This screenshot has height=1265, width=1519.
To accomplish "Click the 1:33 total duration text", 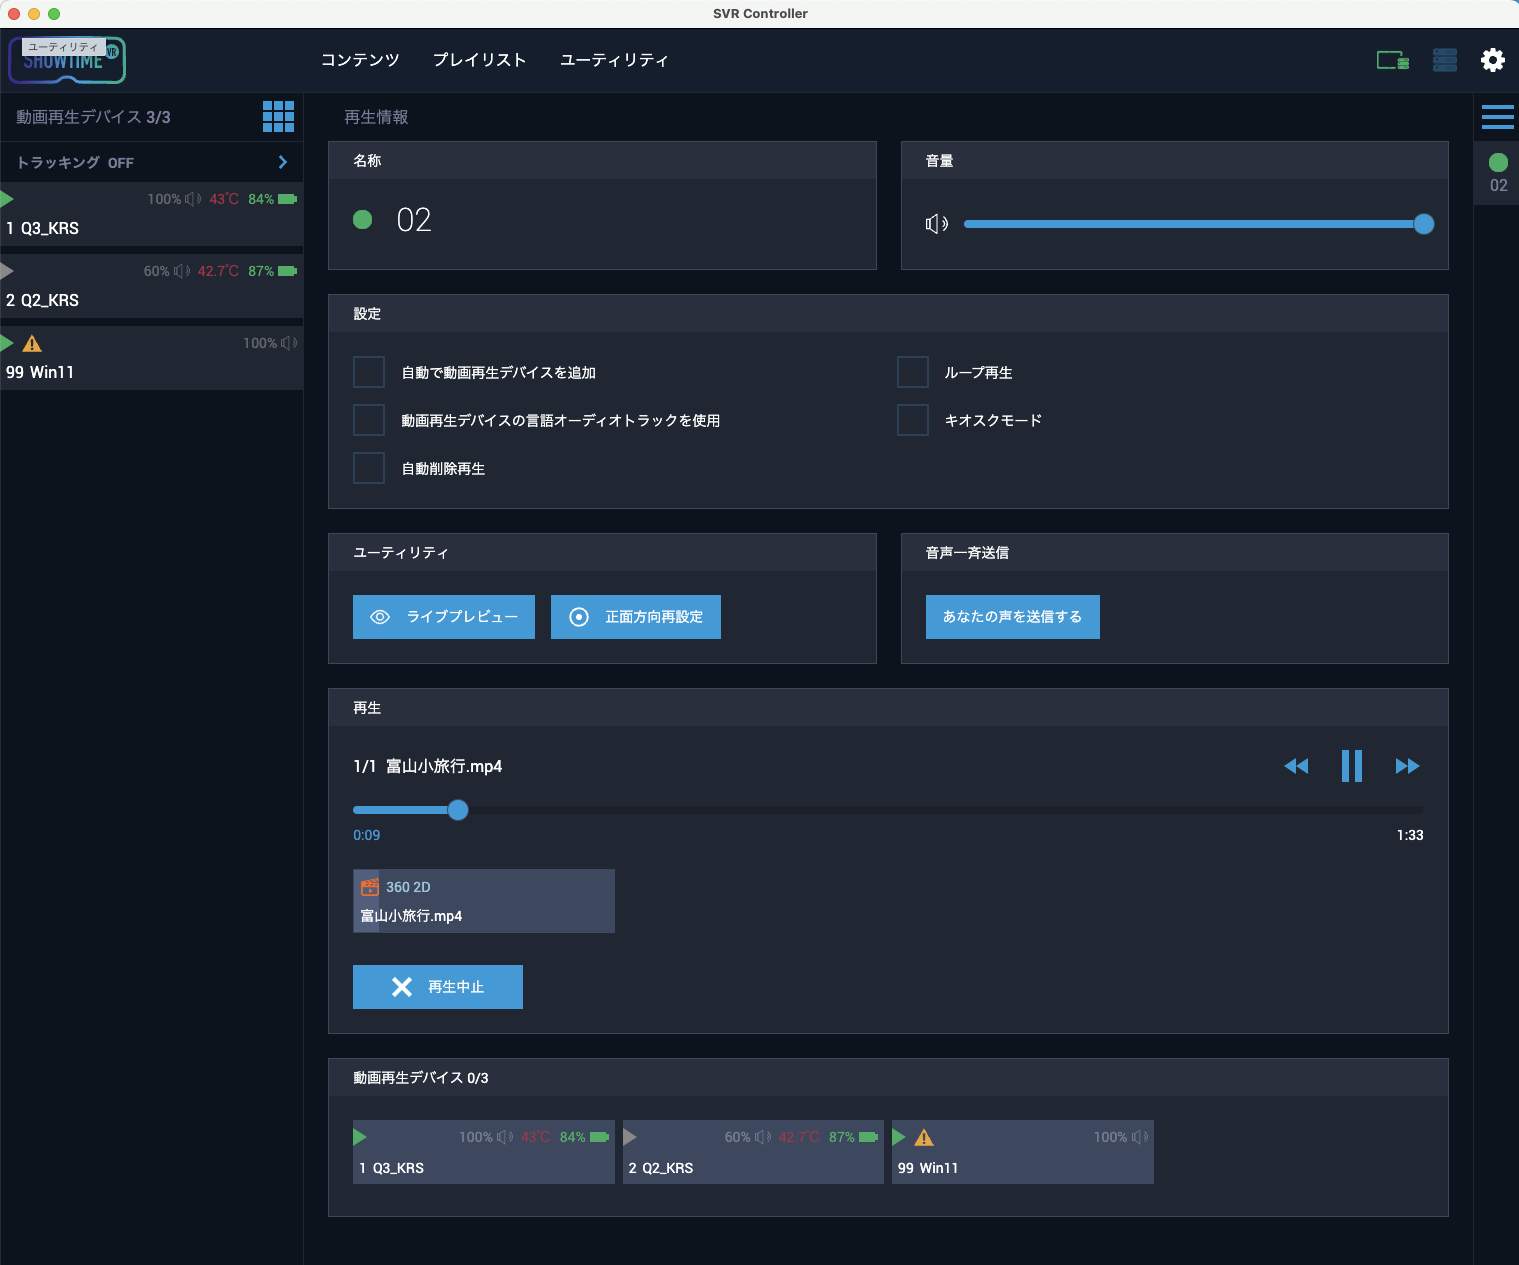I will [x=1410, y=835].
